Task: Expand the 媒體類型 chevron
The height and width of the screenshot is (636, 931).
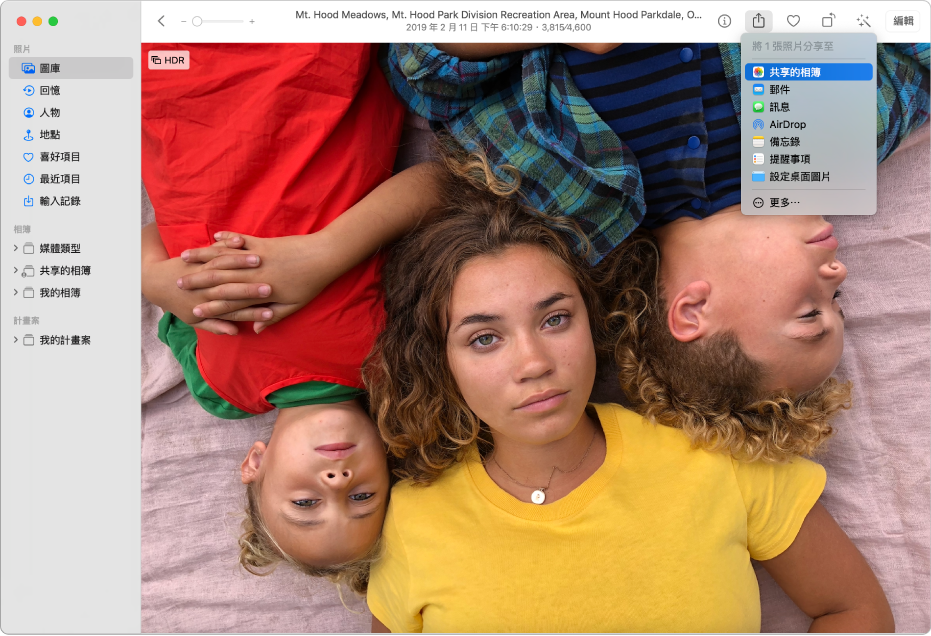Action: click(x=15, y=248)
